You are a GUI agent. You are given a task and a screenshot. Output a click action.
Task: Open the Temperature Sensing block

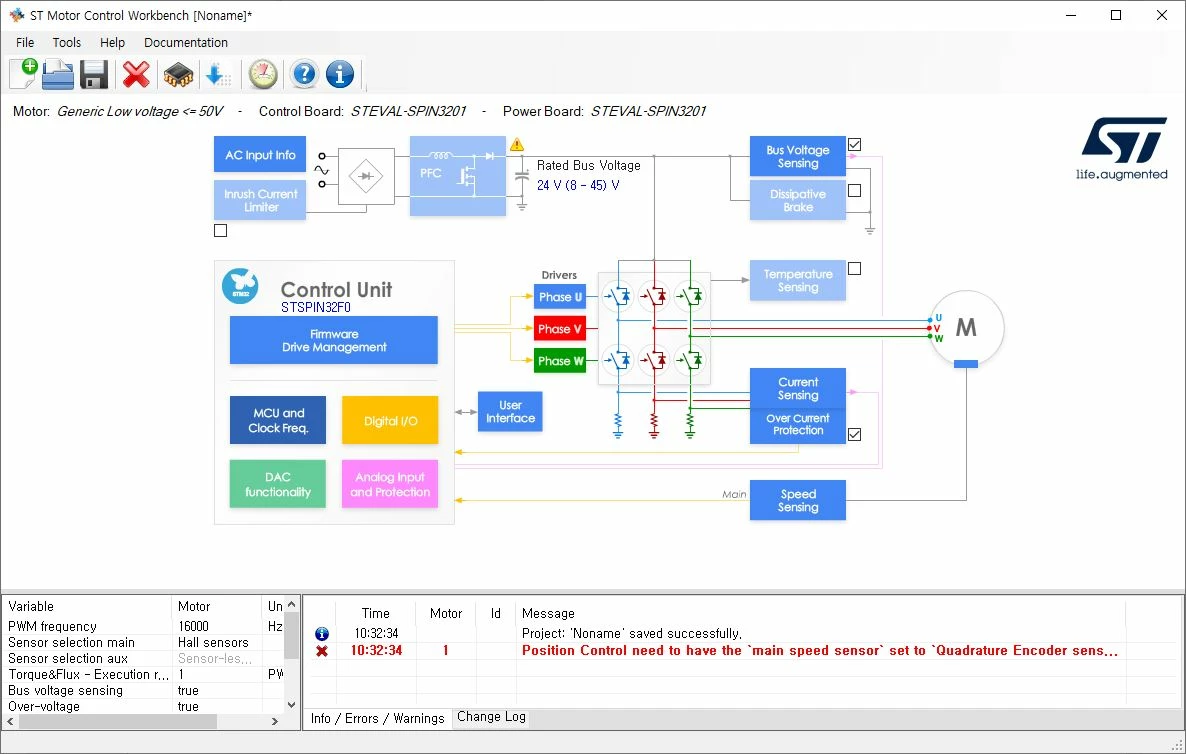(x=798, y=281)
